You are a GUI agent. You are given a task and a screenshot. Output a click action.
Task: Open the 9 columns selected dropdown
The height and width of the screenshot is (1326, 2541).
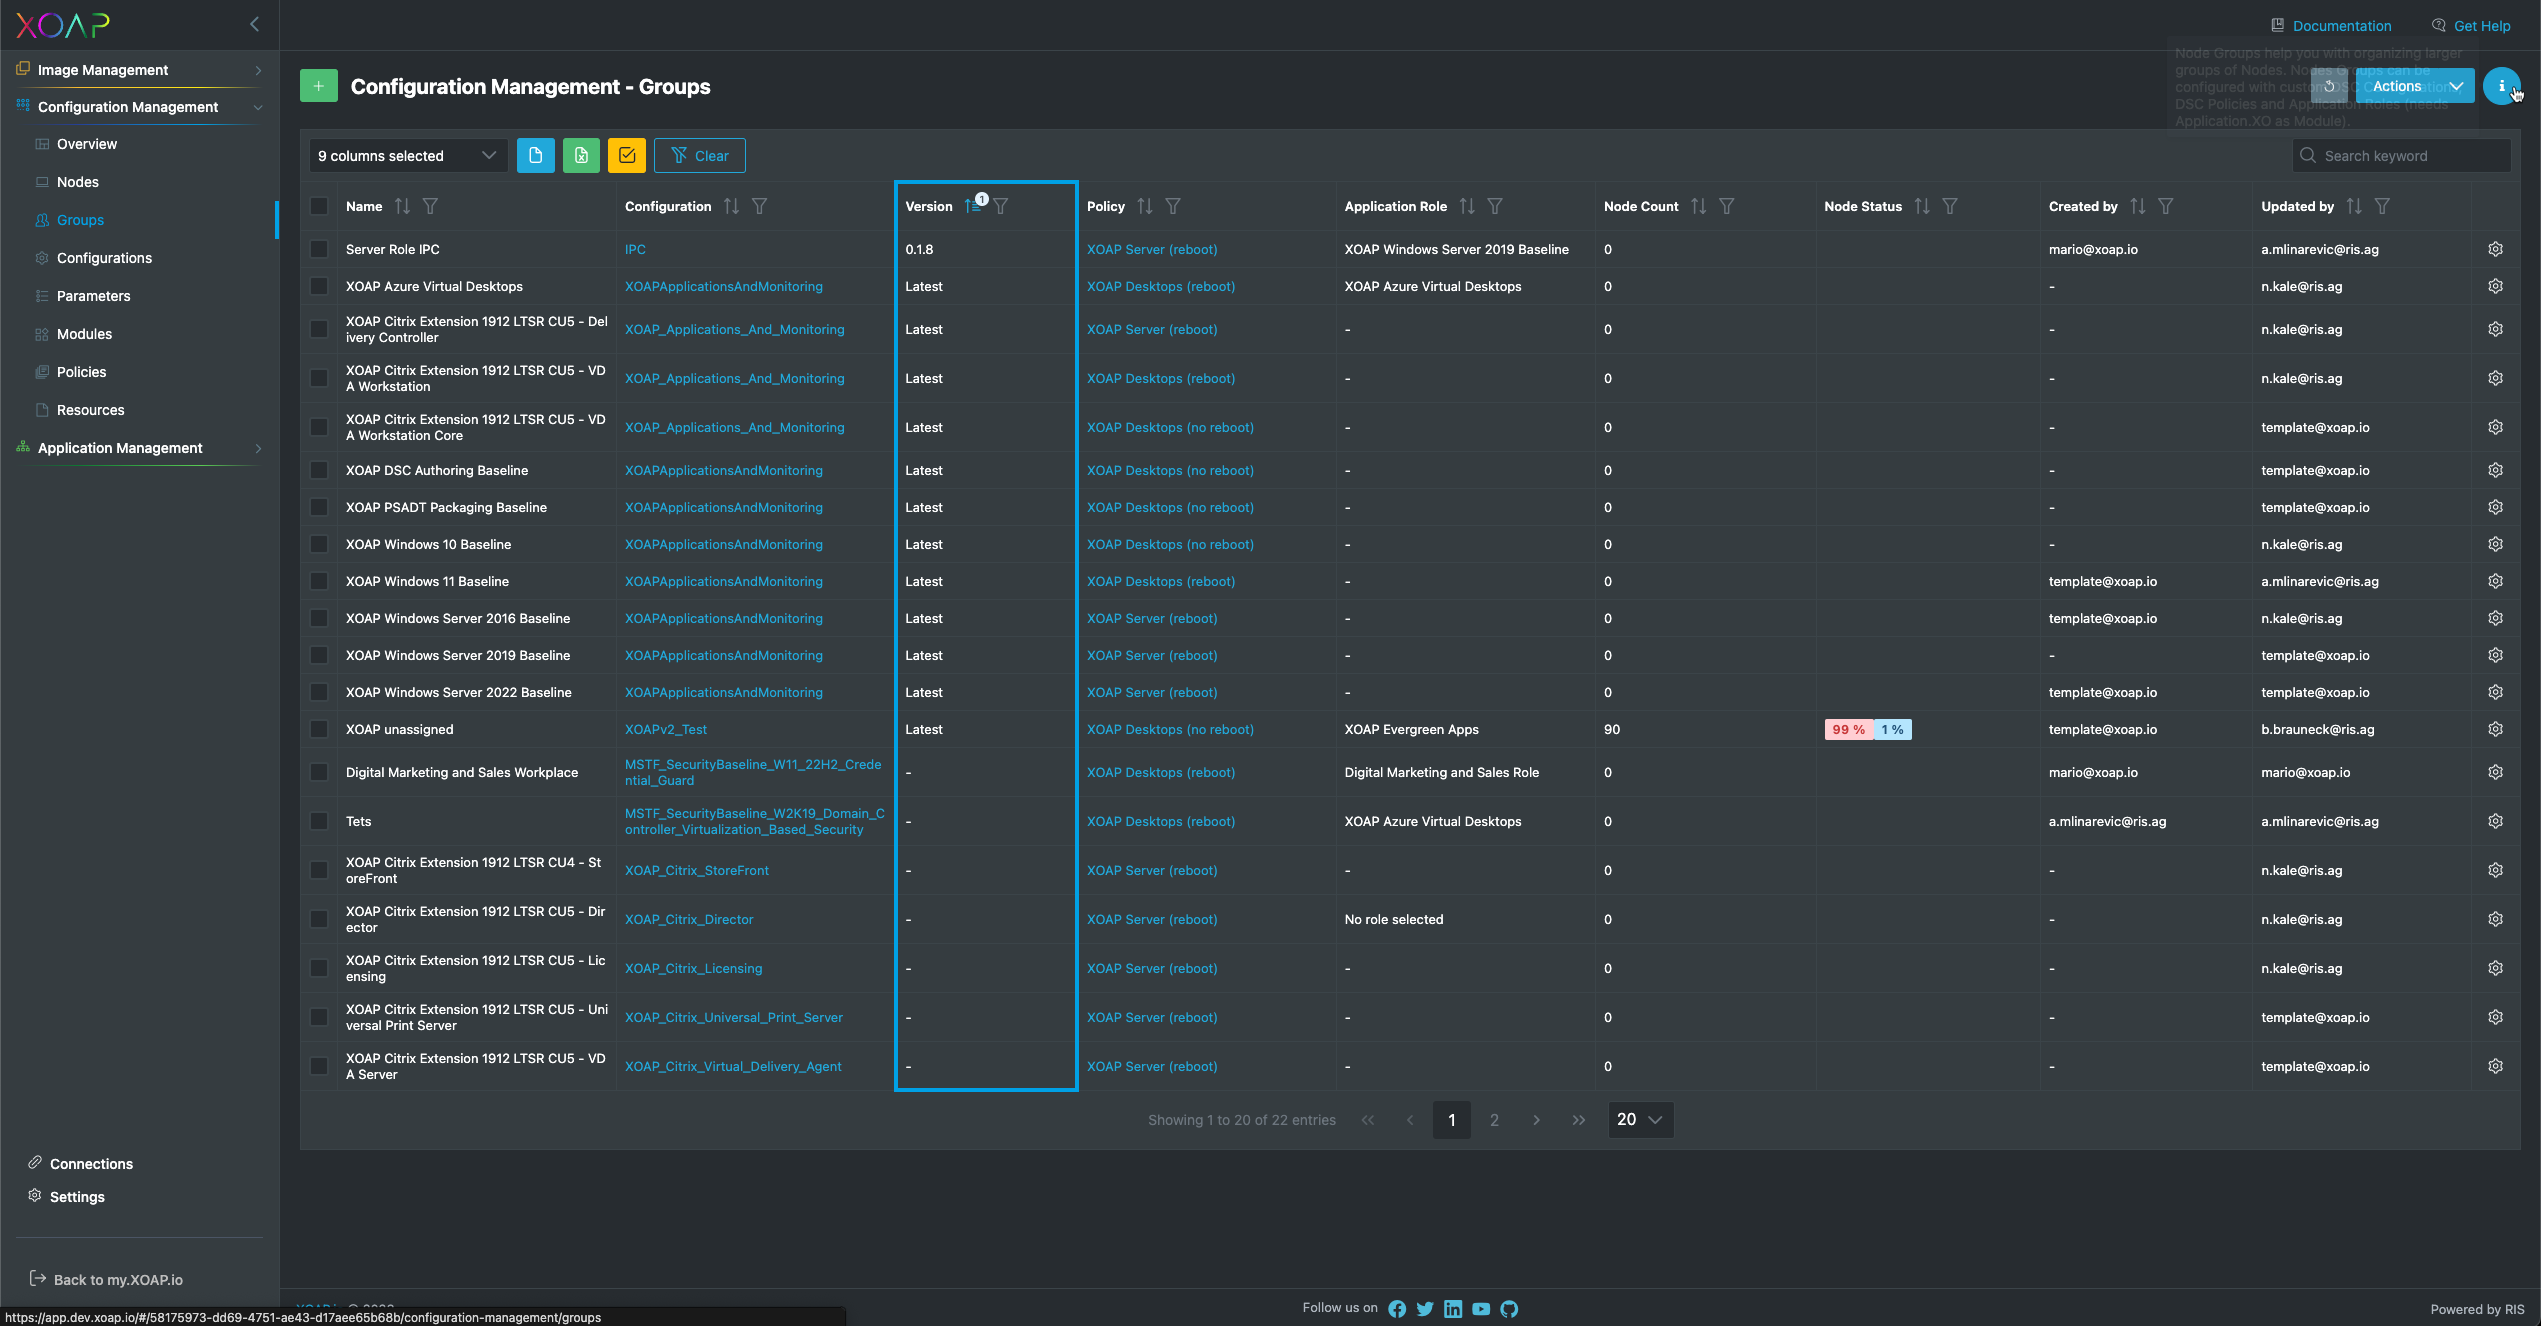[x=407, y=155]
